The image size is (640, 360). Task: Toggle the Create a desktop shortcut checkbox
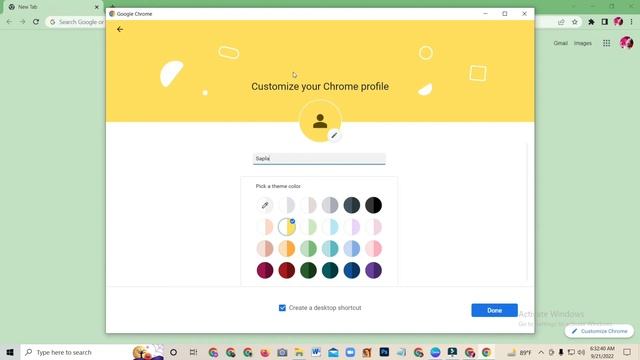pos(282,308)
